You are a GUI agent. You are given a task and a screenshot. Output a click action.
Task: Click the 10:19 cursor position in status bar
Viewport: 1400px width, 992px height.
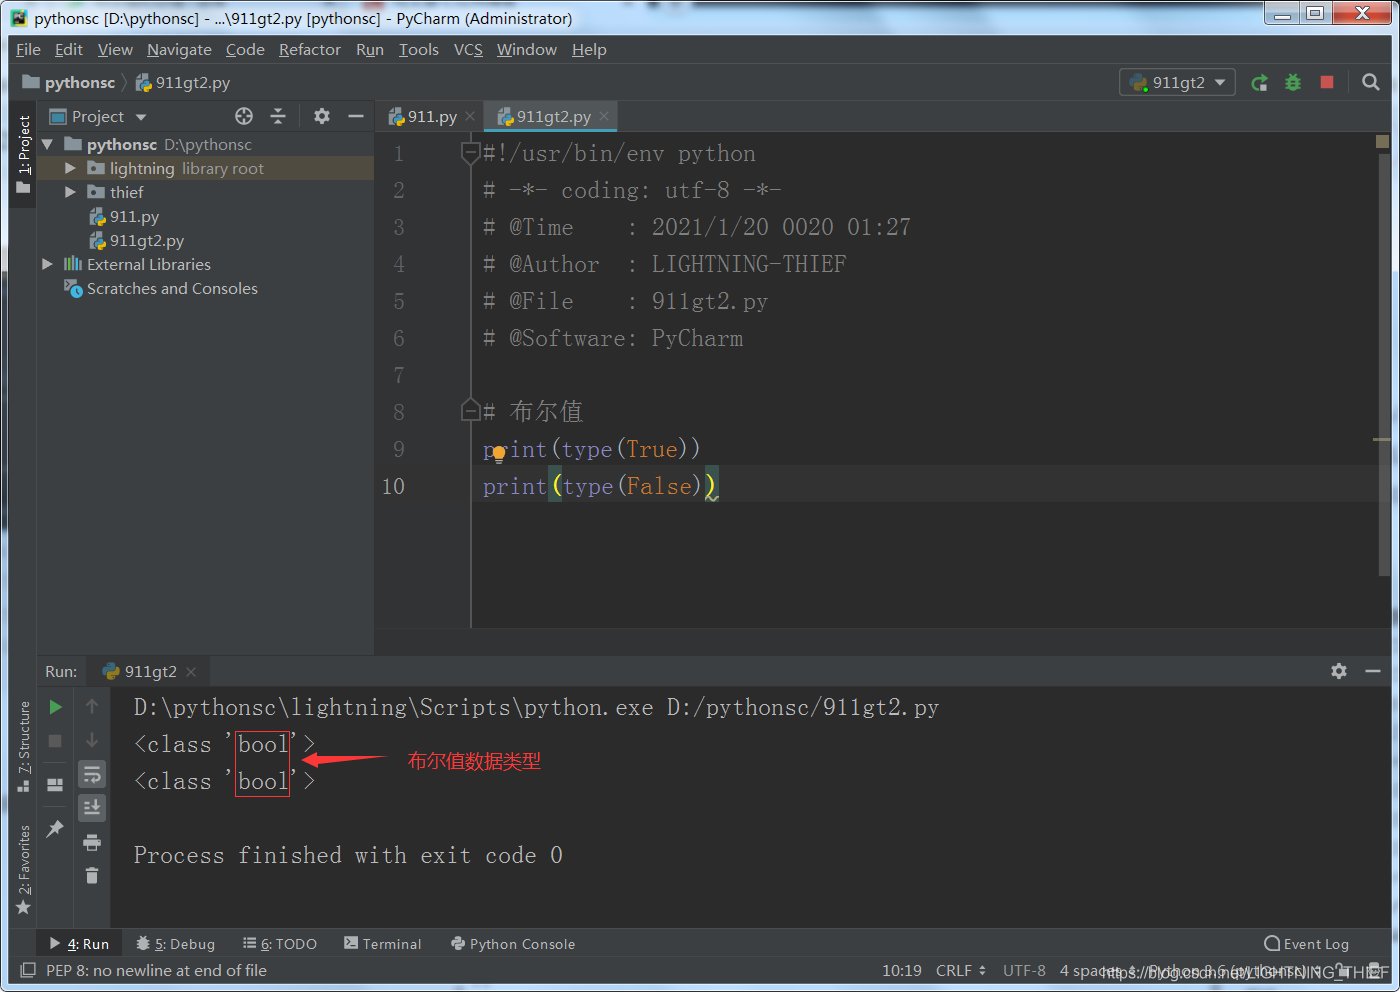(902, 970)
